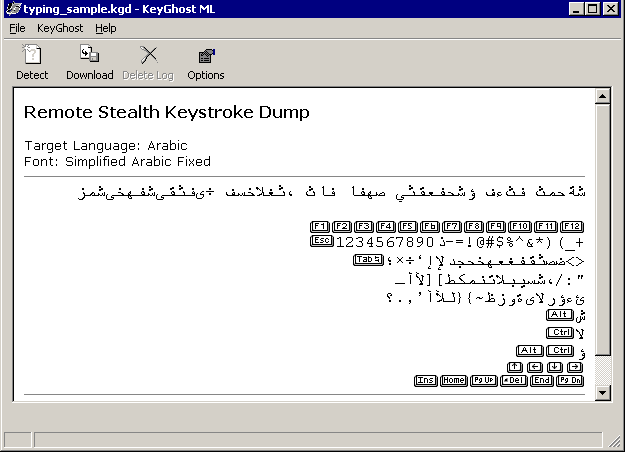Click the F9 key glyph in log
Image resolution: width=625 pixels, height=452 pixels.
pyautogui.click(x=495, y=227)
